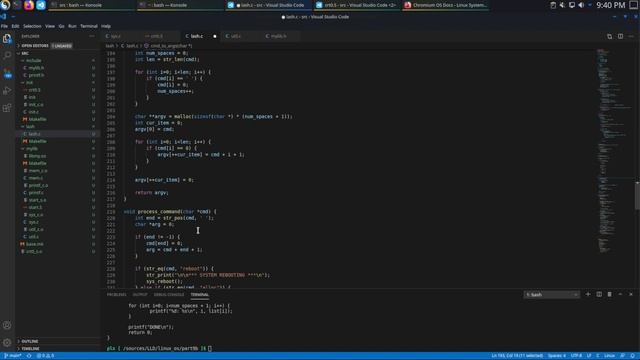Open the editor more actions ellipsis

631,36
